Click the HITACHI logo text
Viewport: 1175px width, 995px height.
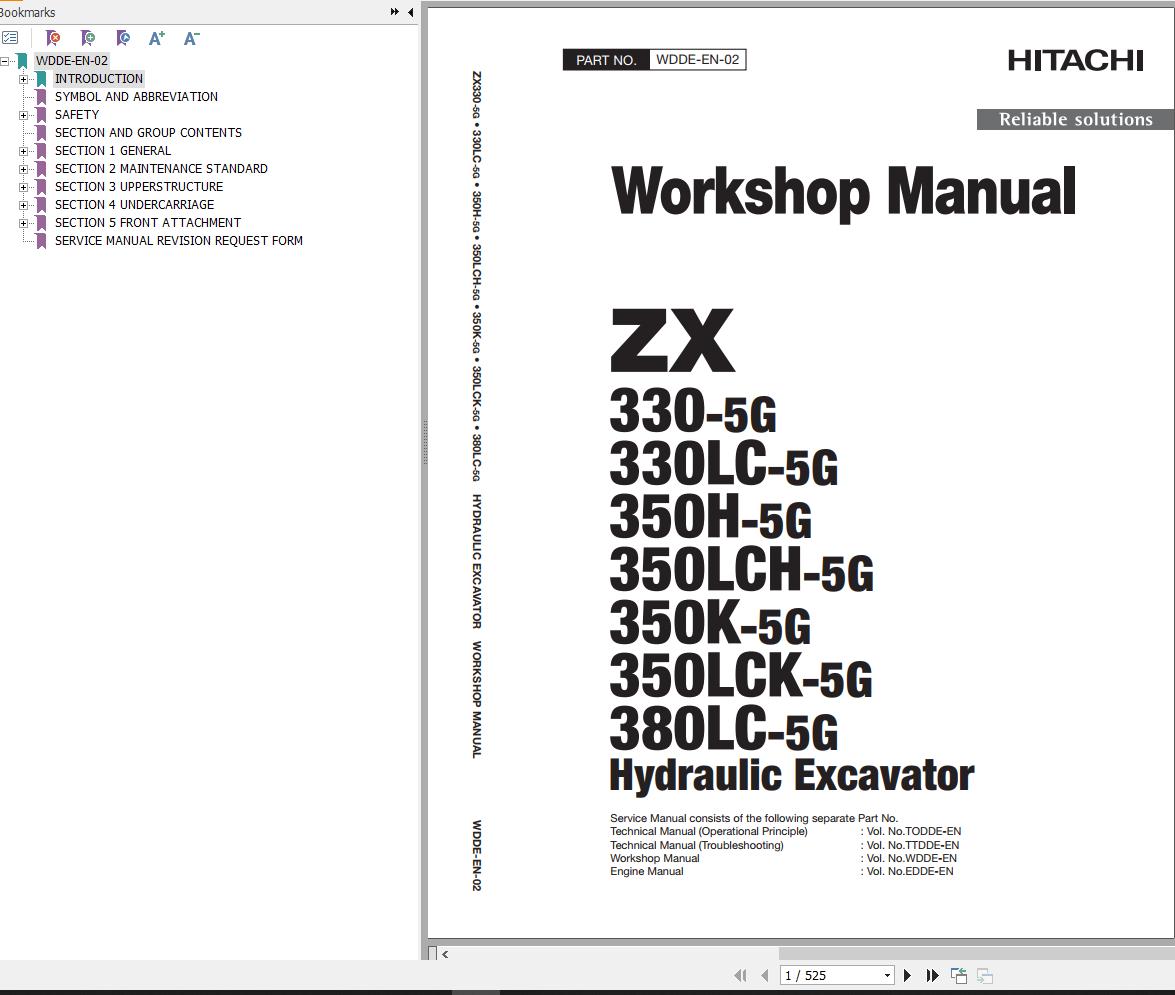click(x=1075, y=61)
